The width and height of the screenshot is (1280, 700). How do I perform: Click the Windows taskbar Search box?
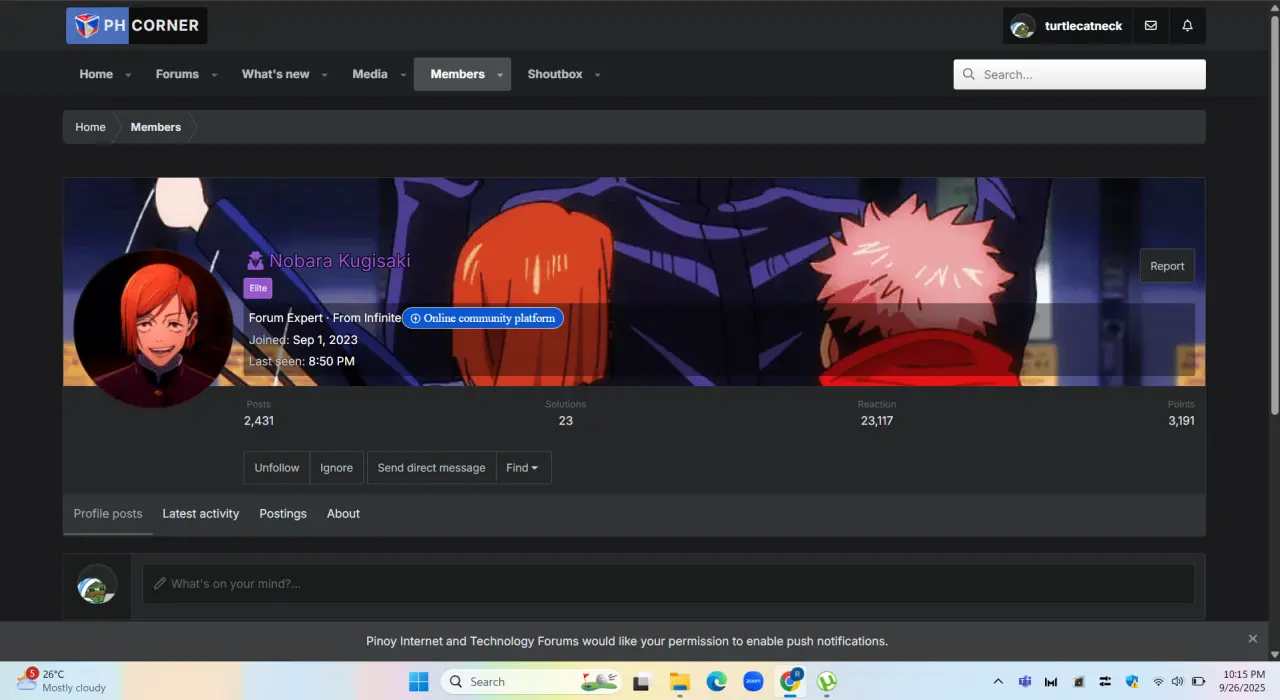[x=531, y=682]
